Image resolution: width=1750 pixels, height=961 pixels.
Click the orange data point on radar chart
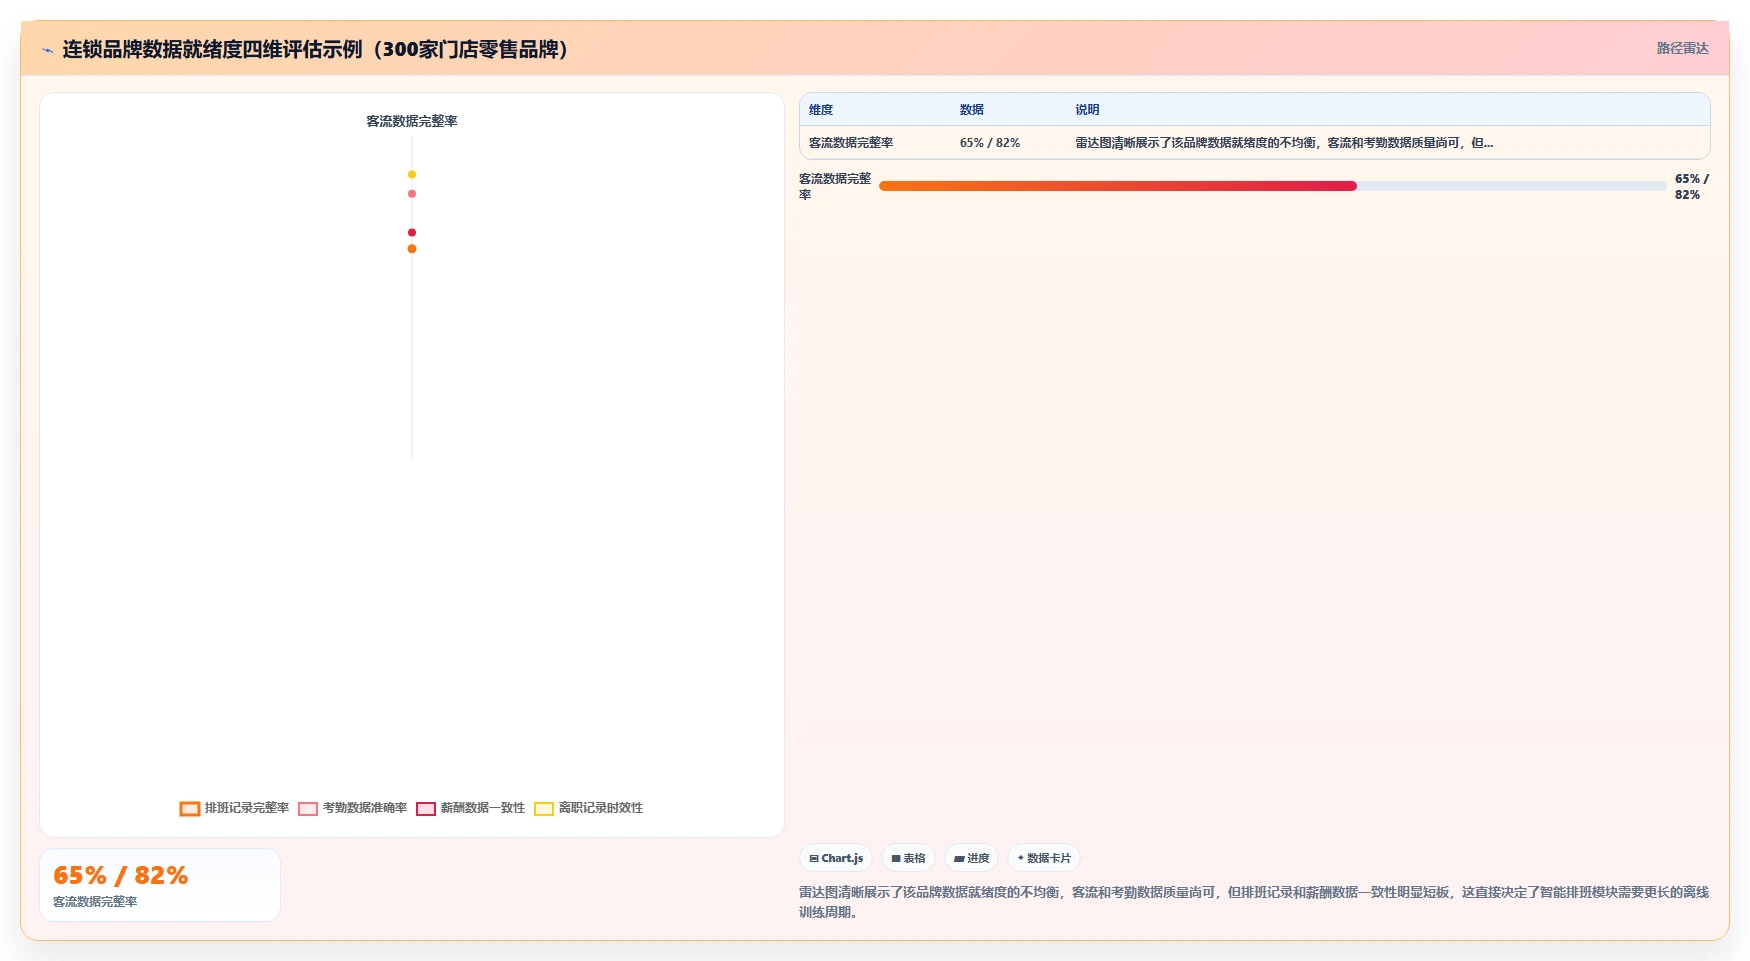pos(412,249)
